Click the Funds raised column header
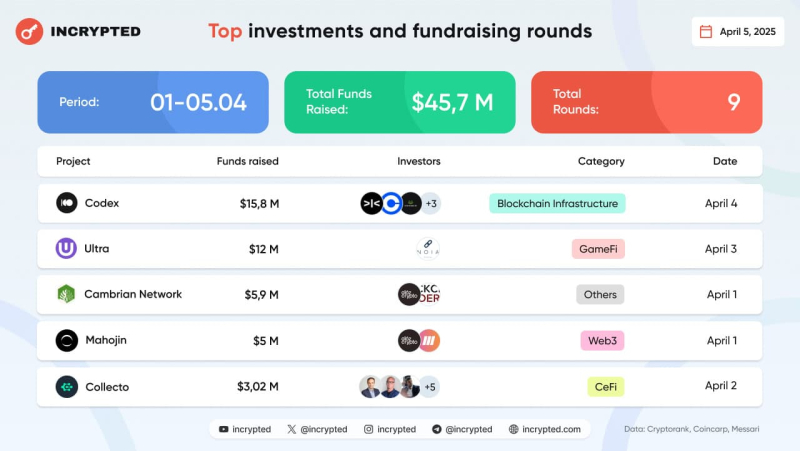Screen dimensions: 800x451 (x=248, y=161)
